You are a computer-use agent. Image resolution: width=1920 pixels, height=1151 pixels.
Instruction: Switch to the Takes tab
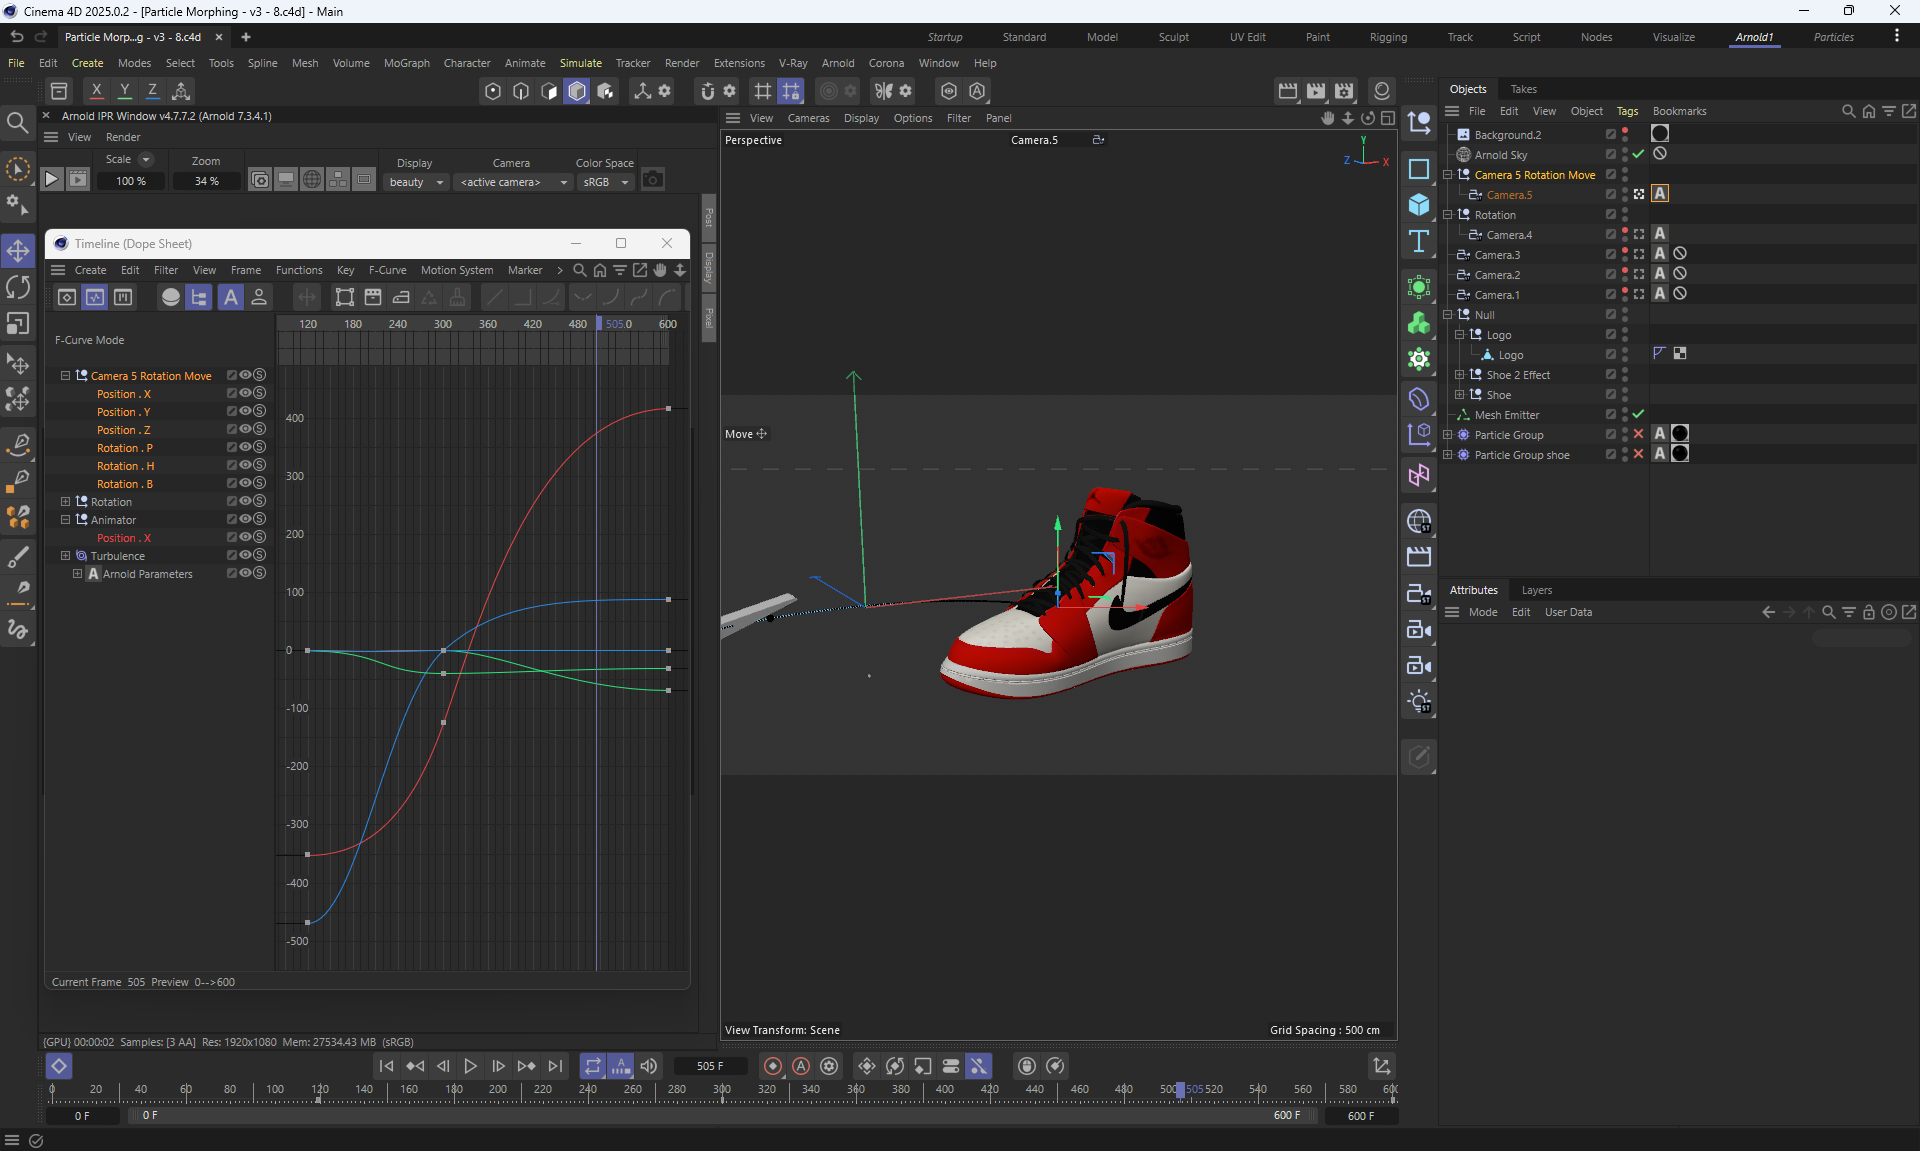[1523, 89]
